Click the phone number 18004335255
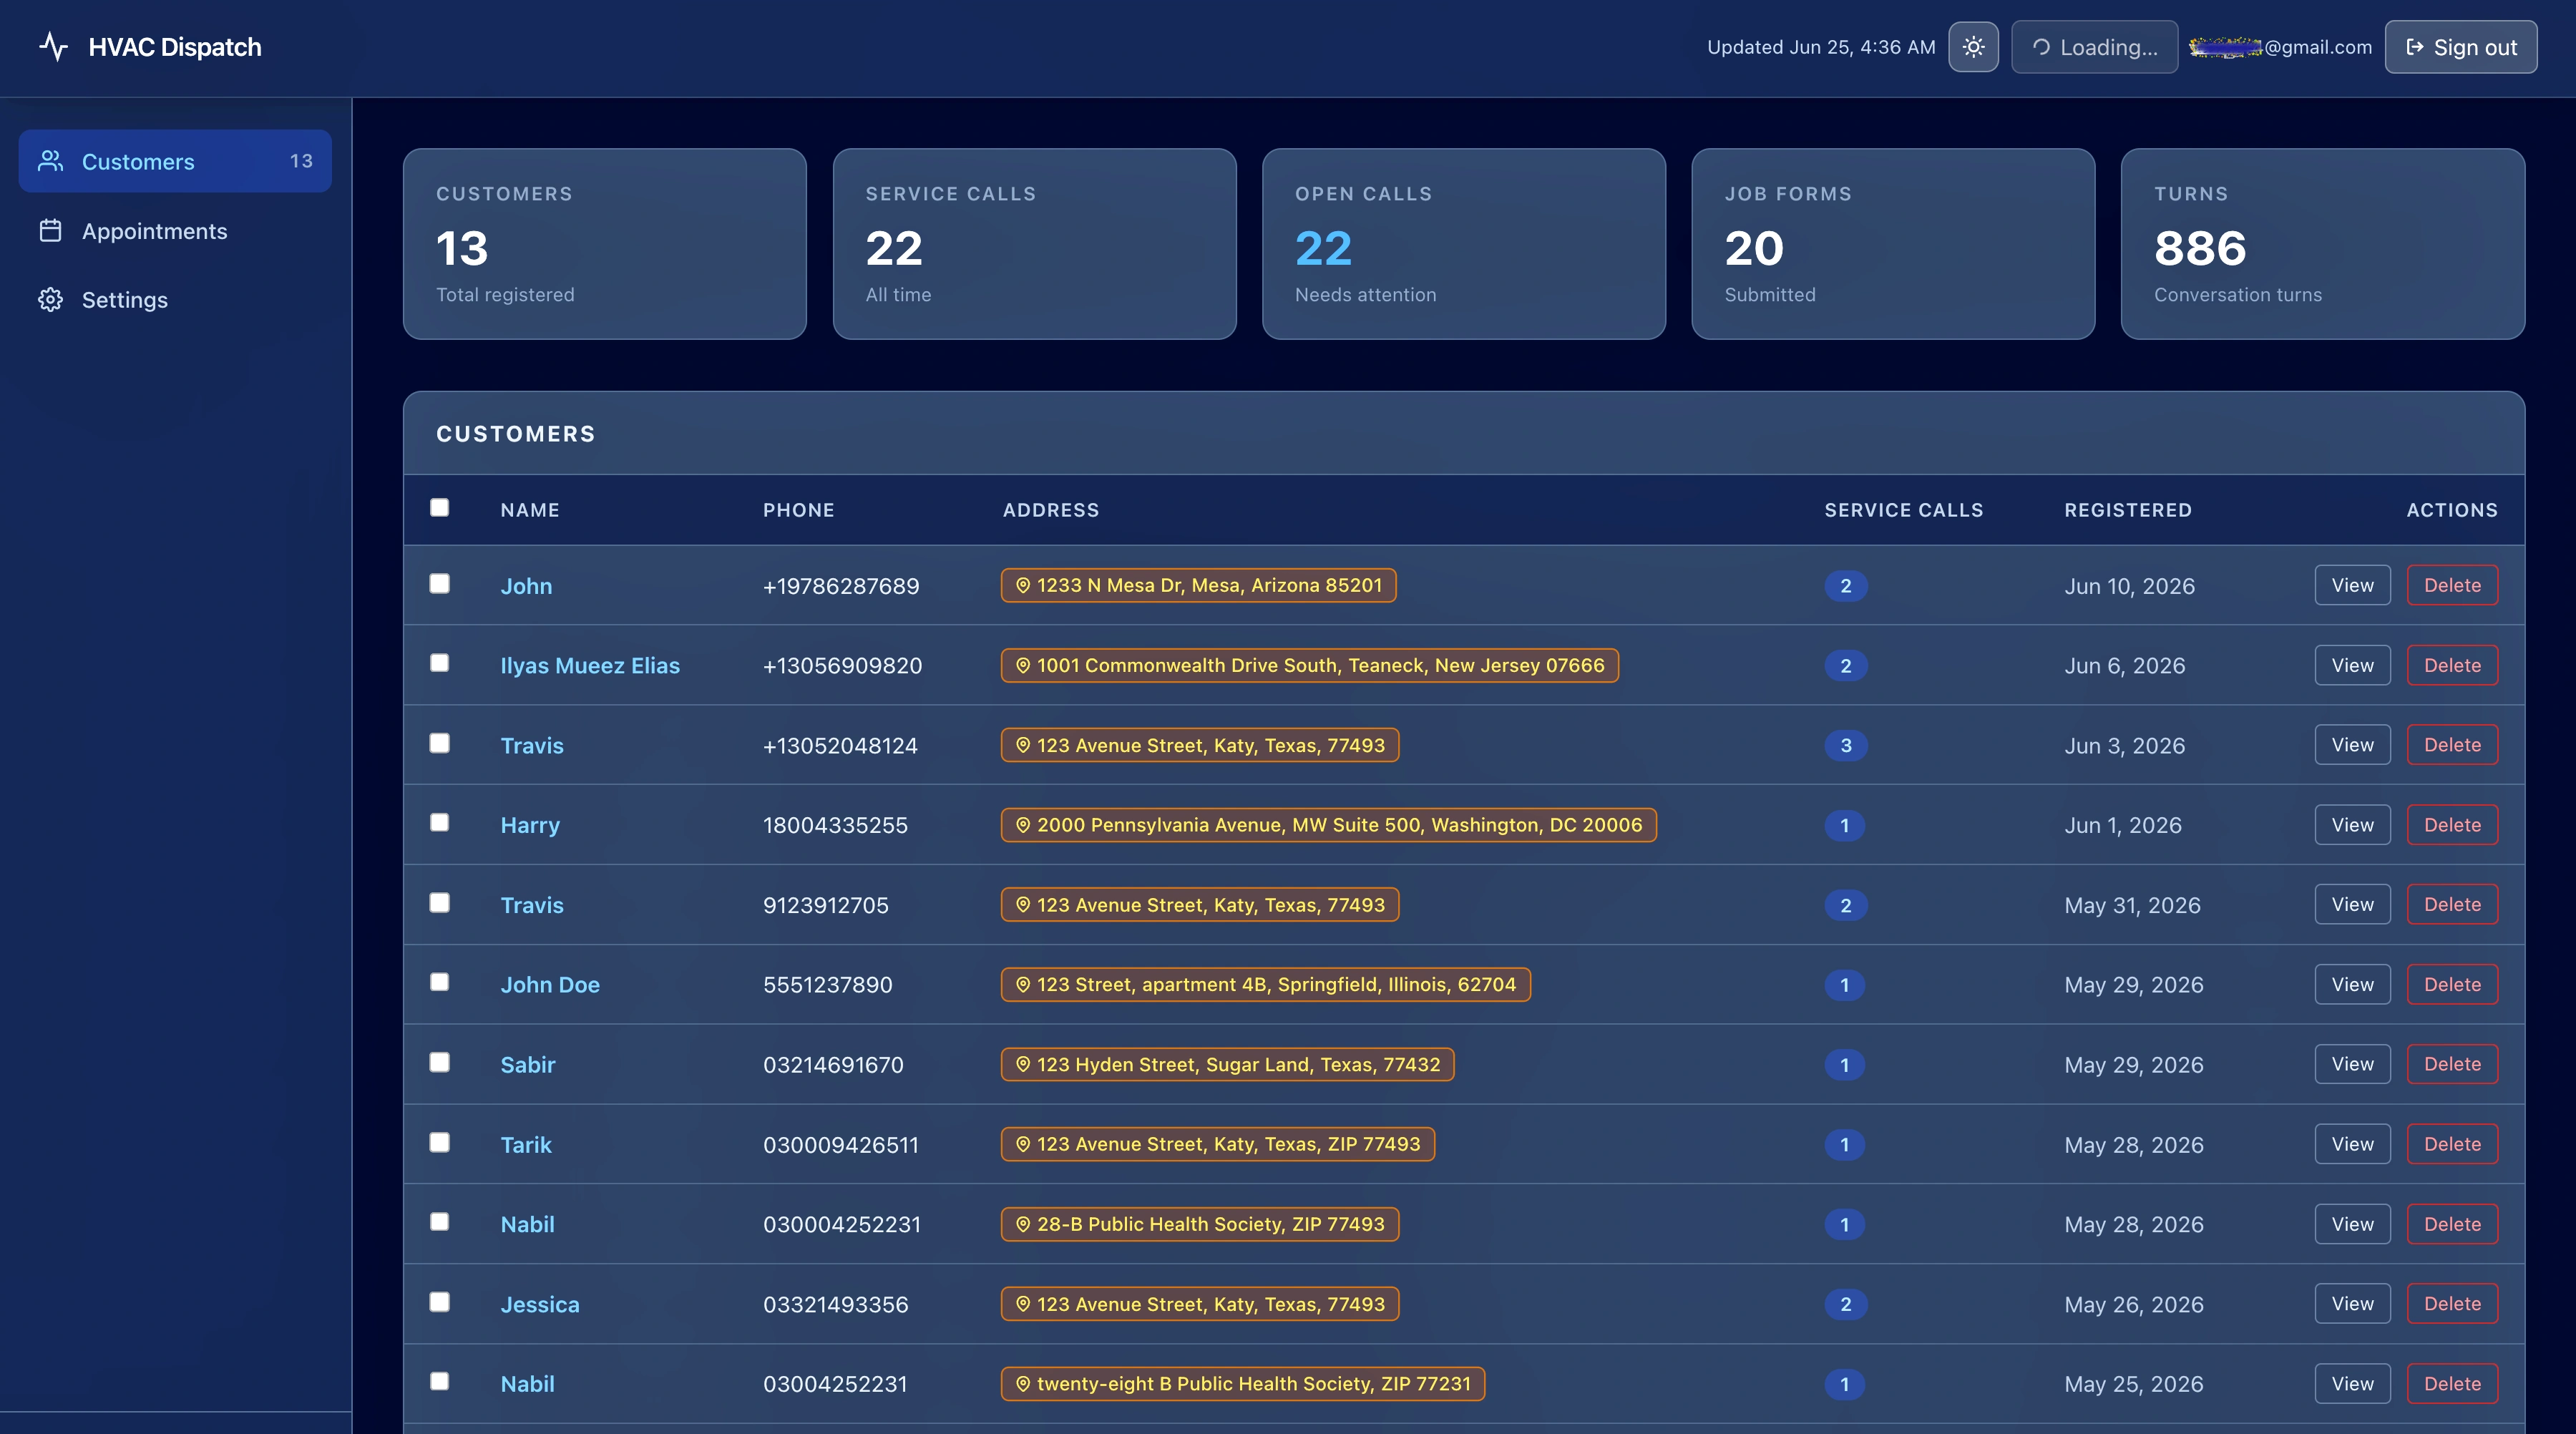Screen dimensions: 2576x1434 (x=835, y=825)
